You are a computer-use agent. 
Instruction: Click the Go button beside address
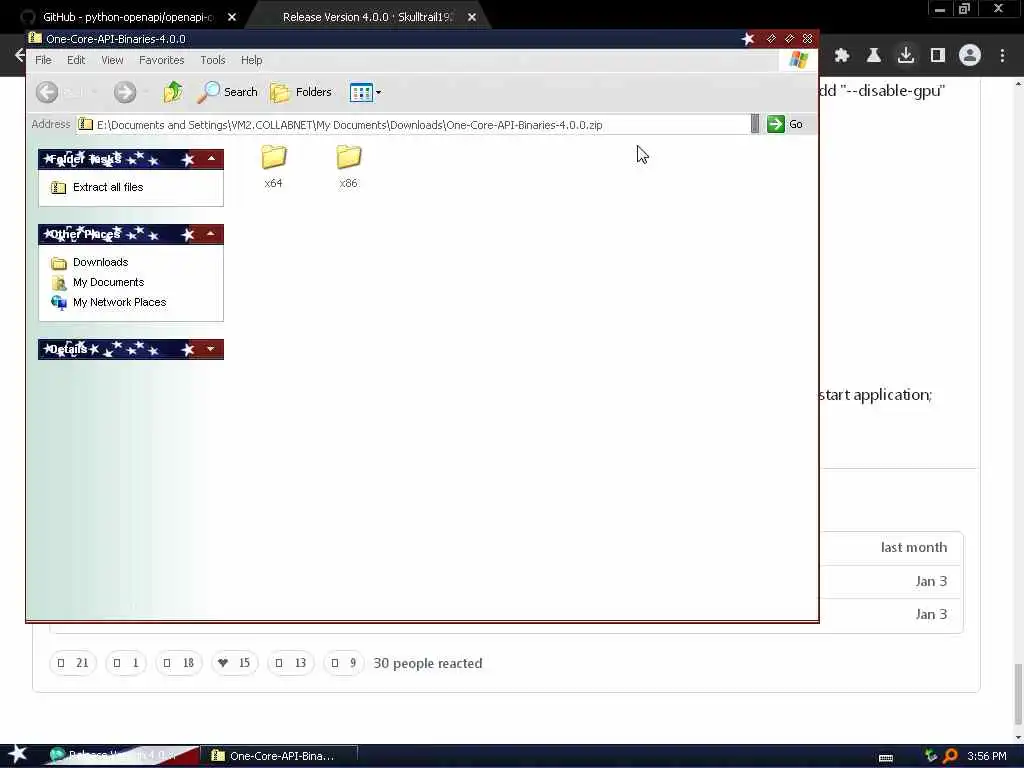(785, 124)
